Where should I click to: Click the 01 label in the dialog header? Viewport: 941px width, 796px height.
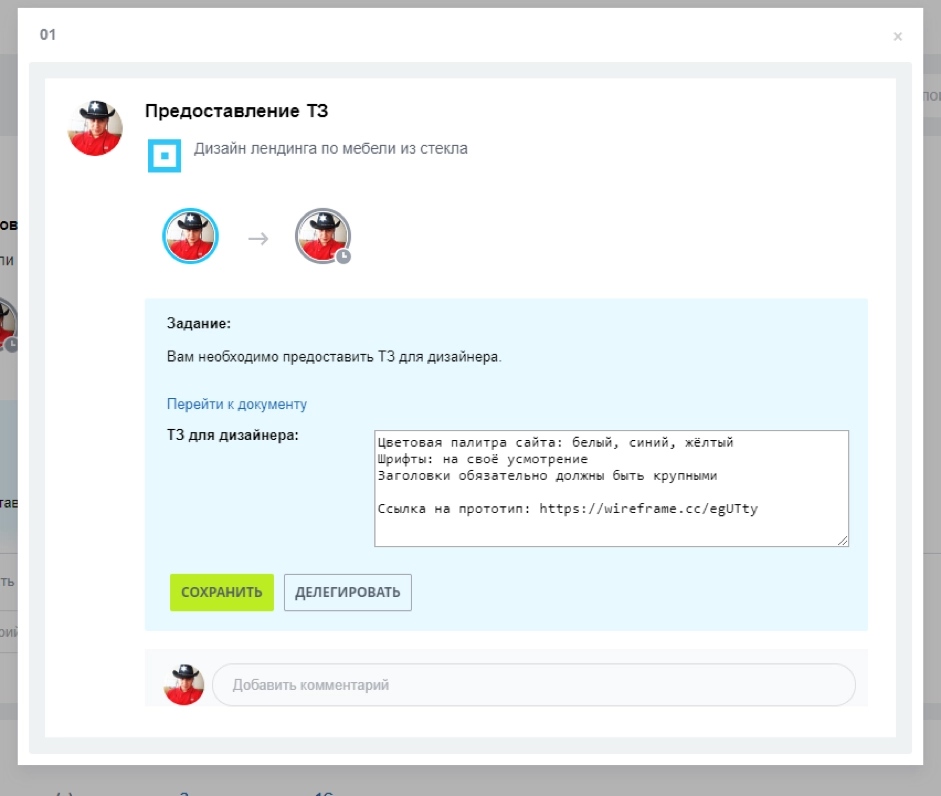tap(48, 35)
